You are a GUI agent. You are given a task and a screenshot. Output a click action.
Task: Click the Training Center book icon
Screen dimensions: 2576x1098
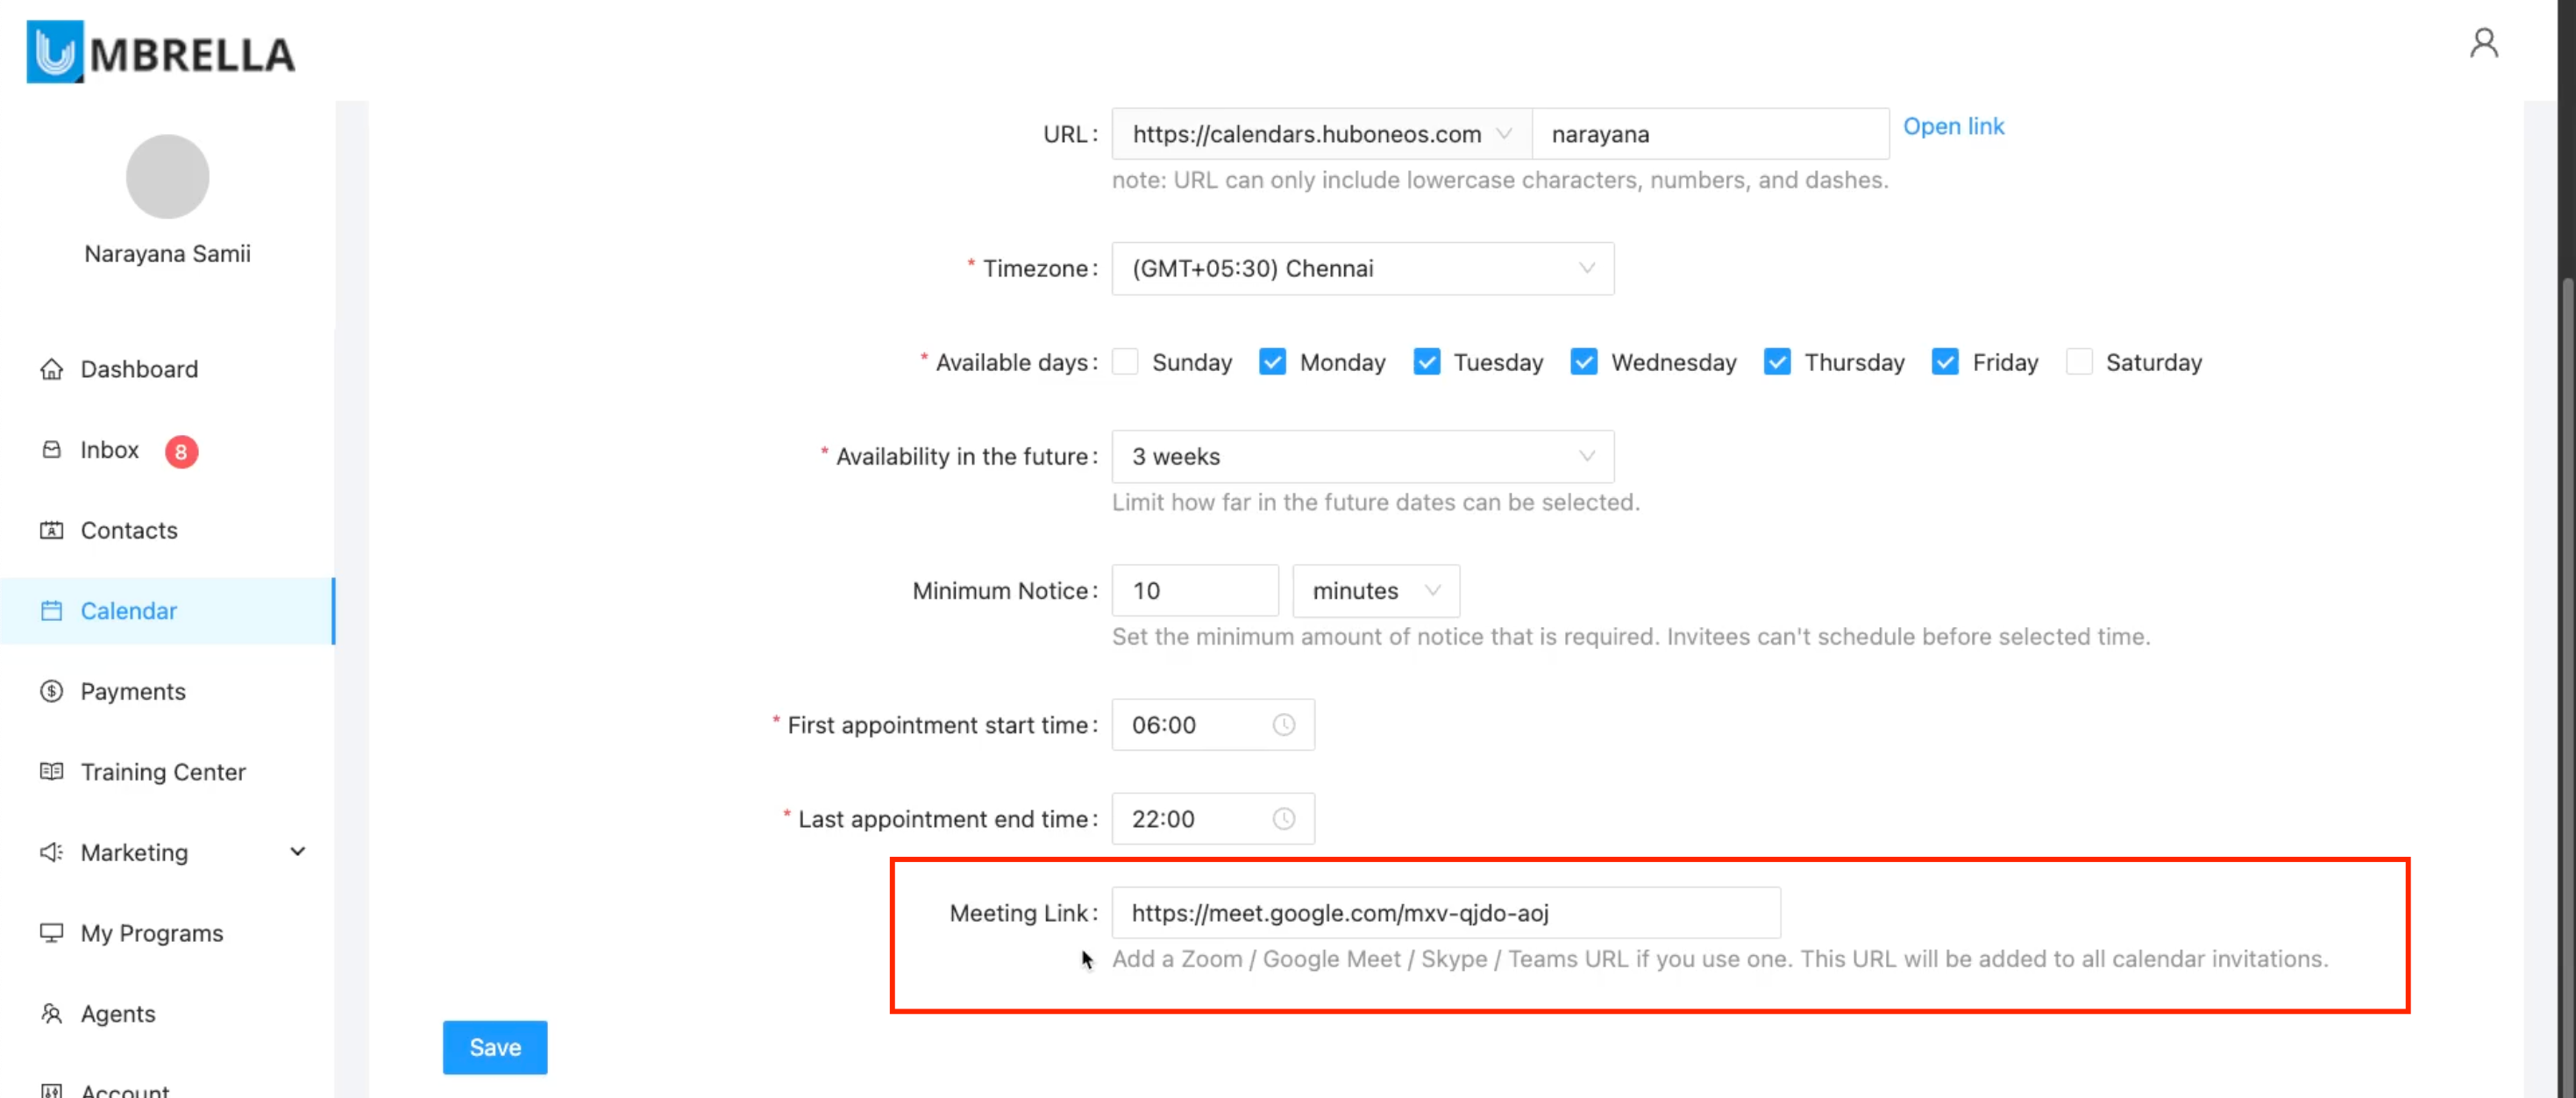pyautogui.click(x=51, y=772)
